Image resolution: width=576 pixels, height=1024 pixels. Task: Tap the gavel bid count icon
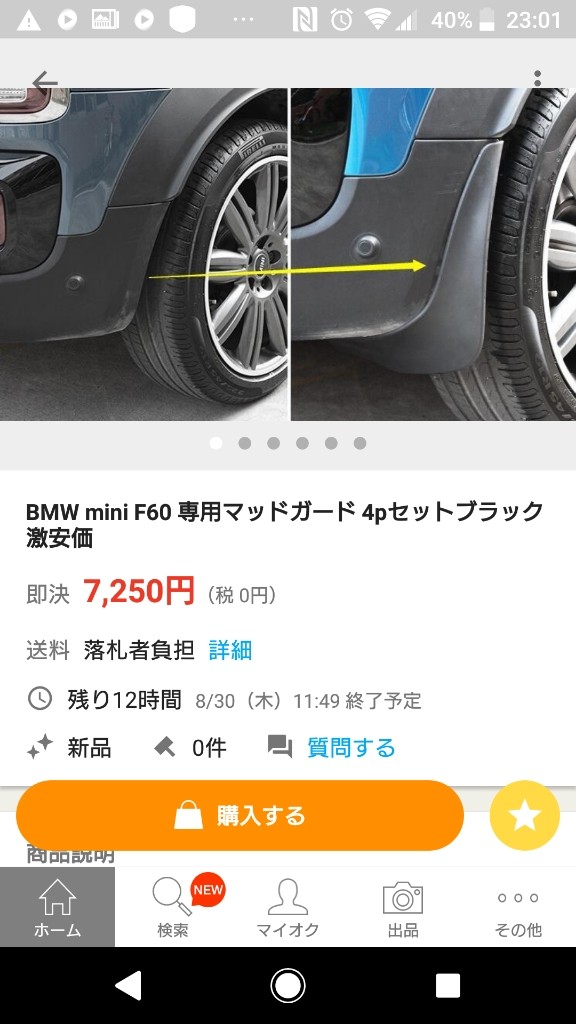[x=165, y=746]
